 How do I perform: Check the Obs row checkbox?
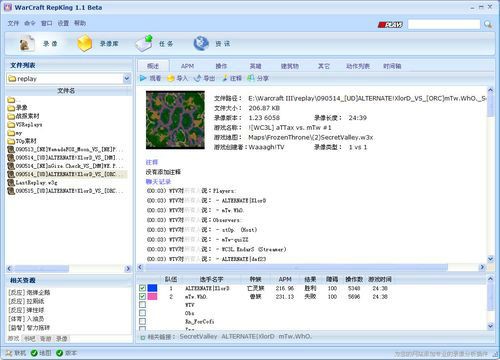[142, 313]
